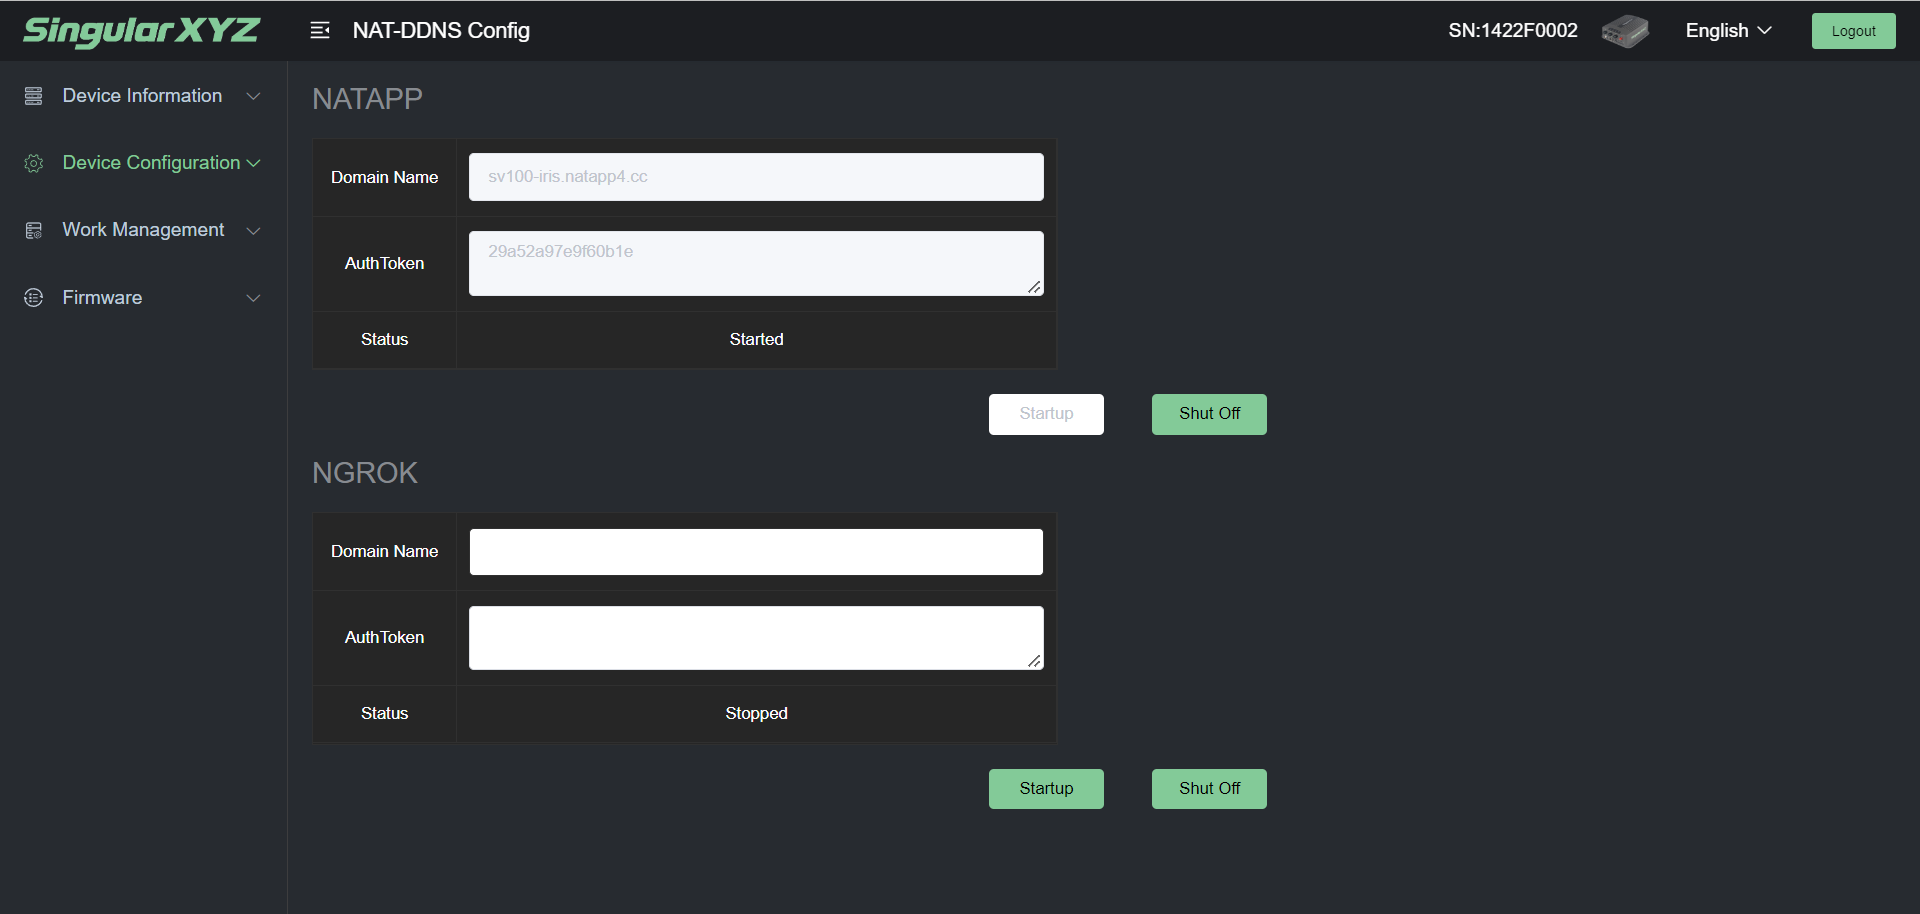Focus the NGROK AuthToken text area

pos(756,638)
